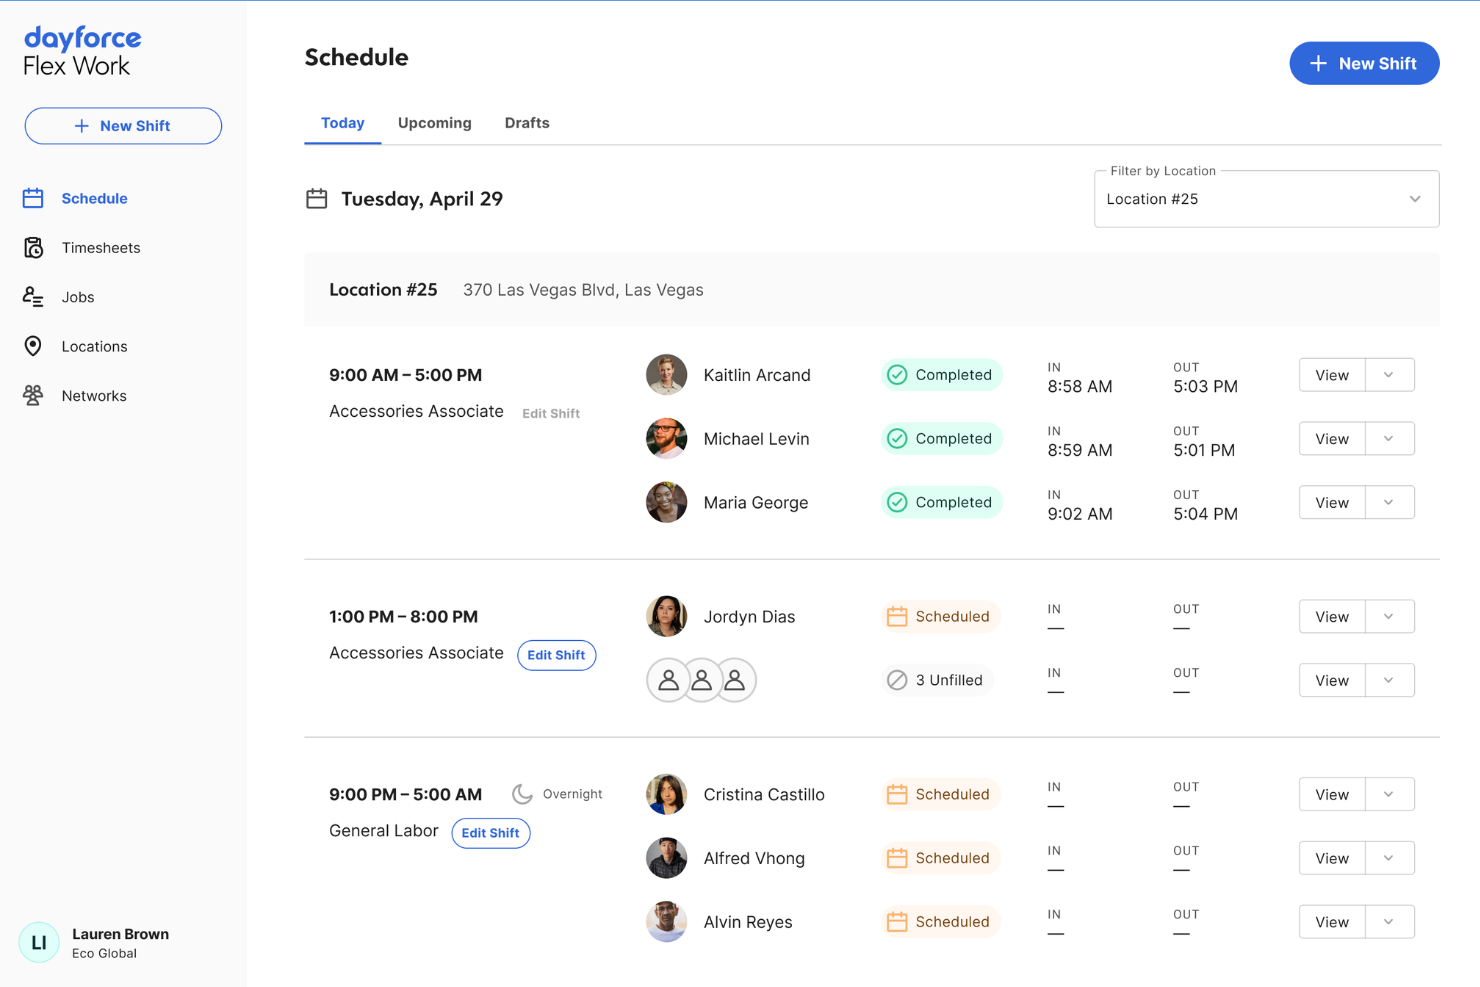This screenshot has height=987, width=1480.
Task: Click the outlined New Shift button in sidebar
Action: (123, 126)
